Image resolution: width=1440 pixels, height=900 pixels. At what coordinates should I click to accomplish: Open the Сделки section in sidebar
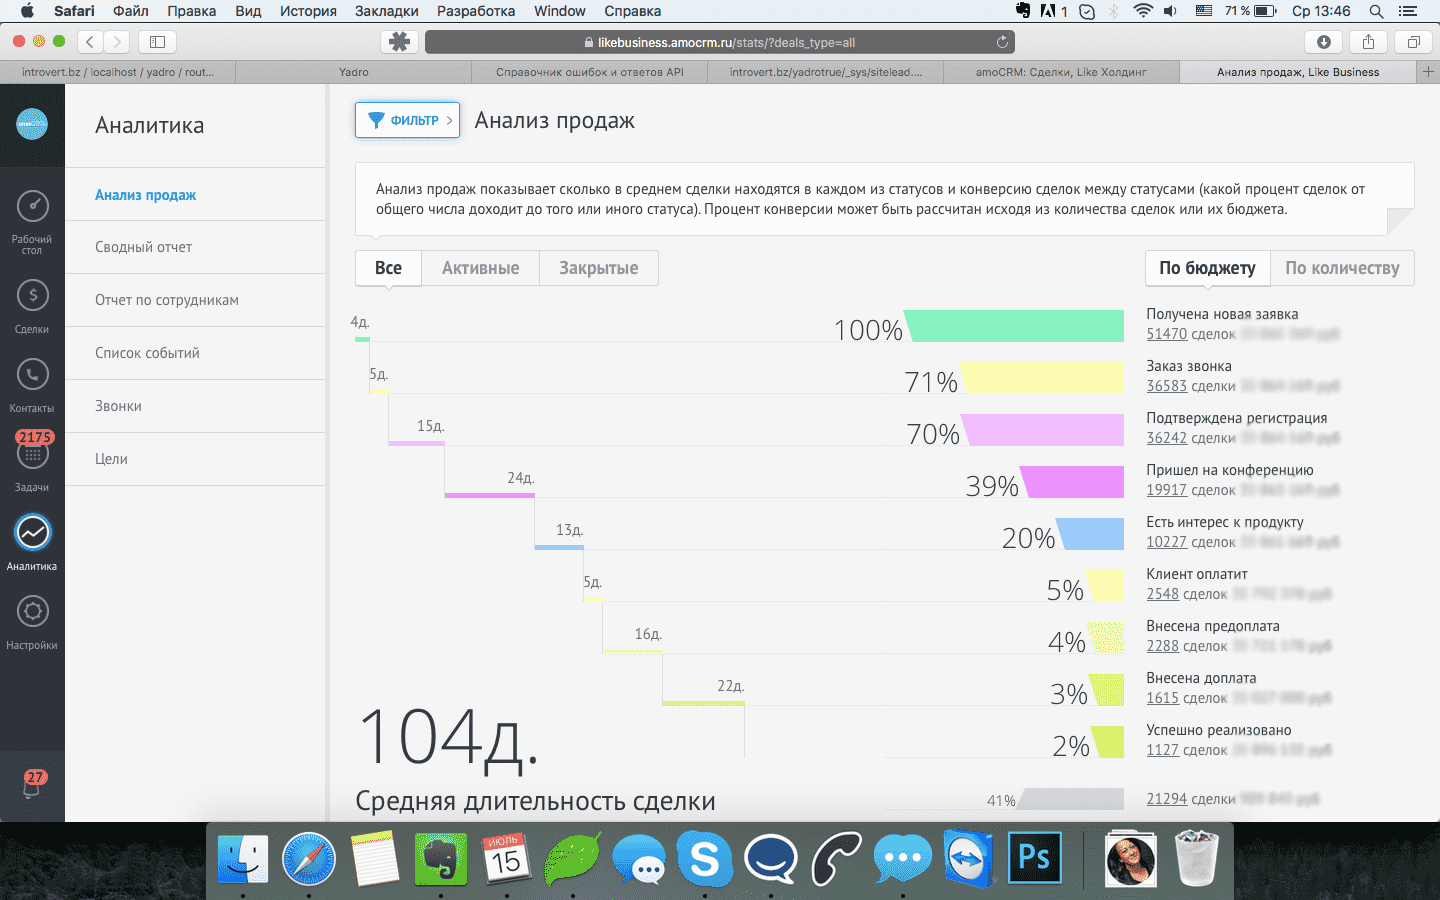(32, 296)
